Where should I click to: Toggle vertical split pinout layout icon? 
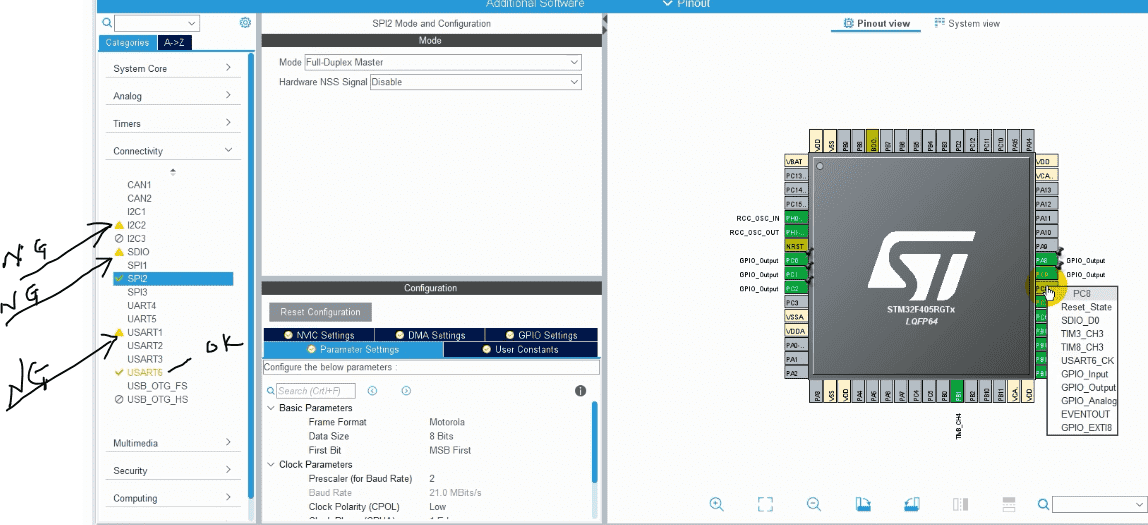tap(961, 504)
